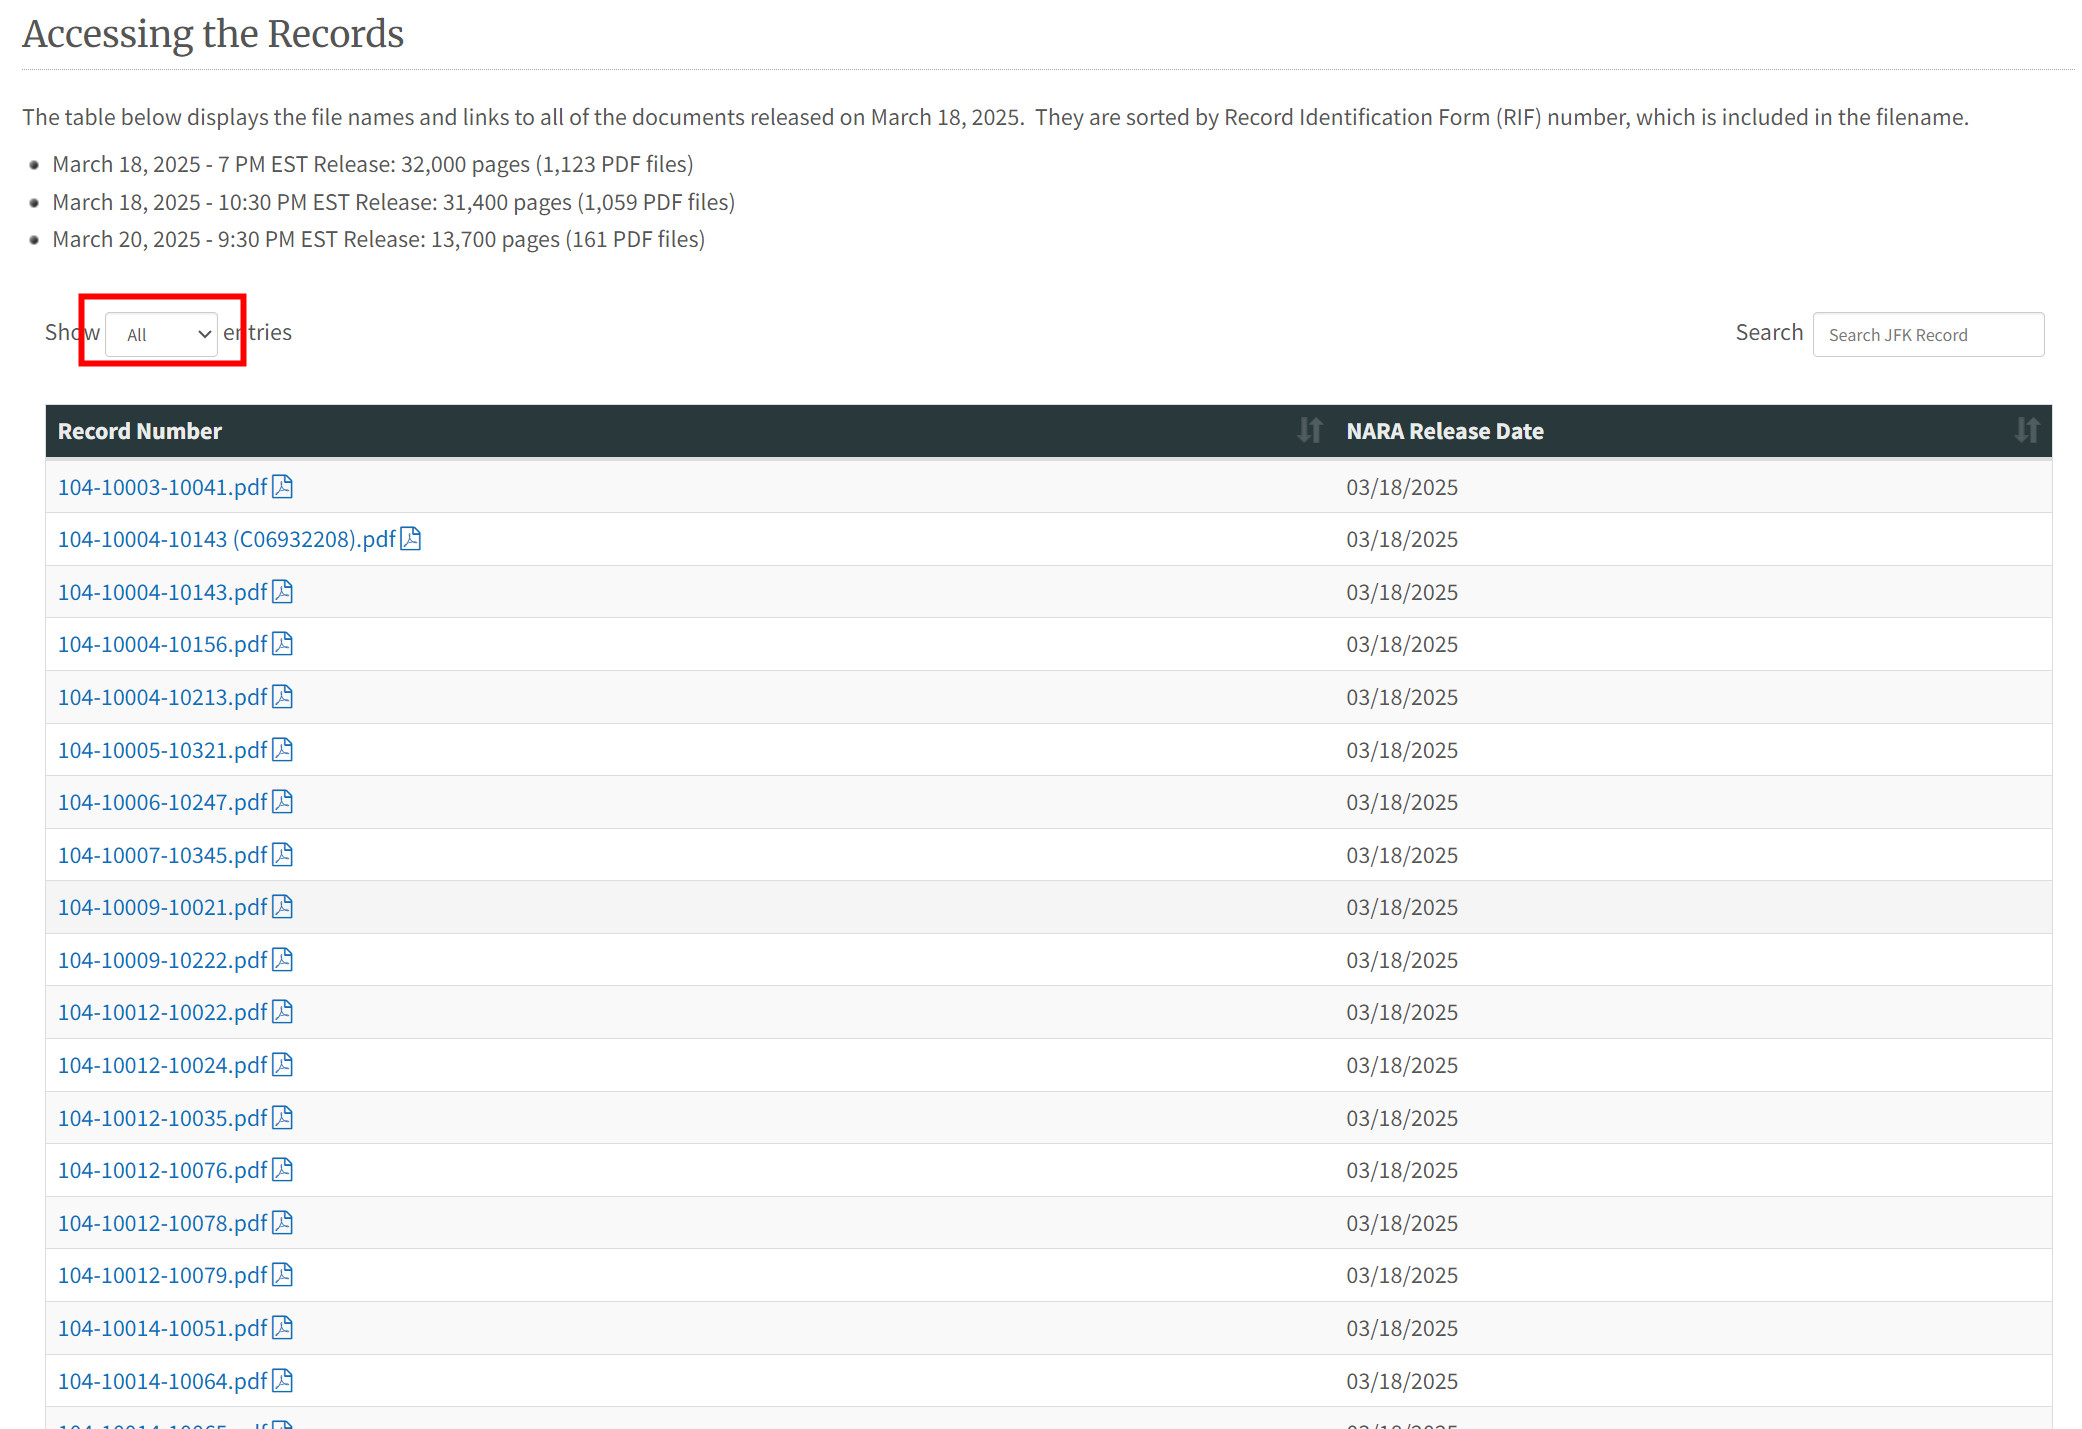Click the Record Number column header
The width and height of the screenshot is (2082, 1429).
point(140,431)
